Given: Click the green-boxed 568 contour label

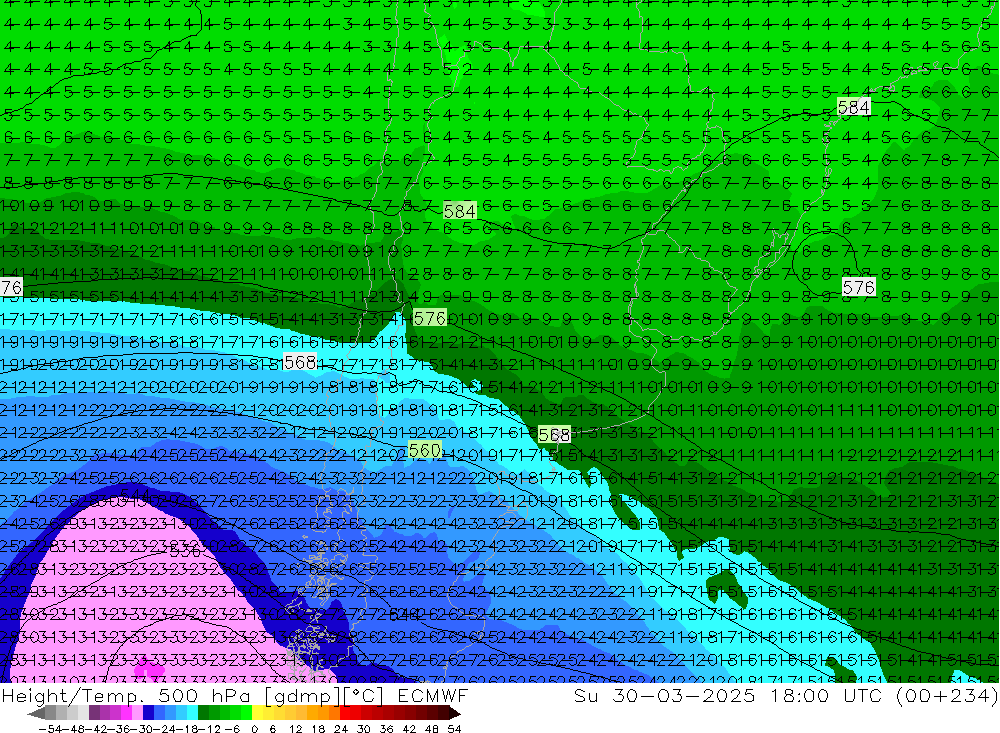Looking at the screenshot, I should (x=554, y=435).
